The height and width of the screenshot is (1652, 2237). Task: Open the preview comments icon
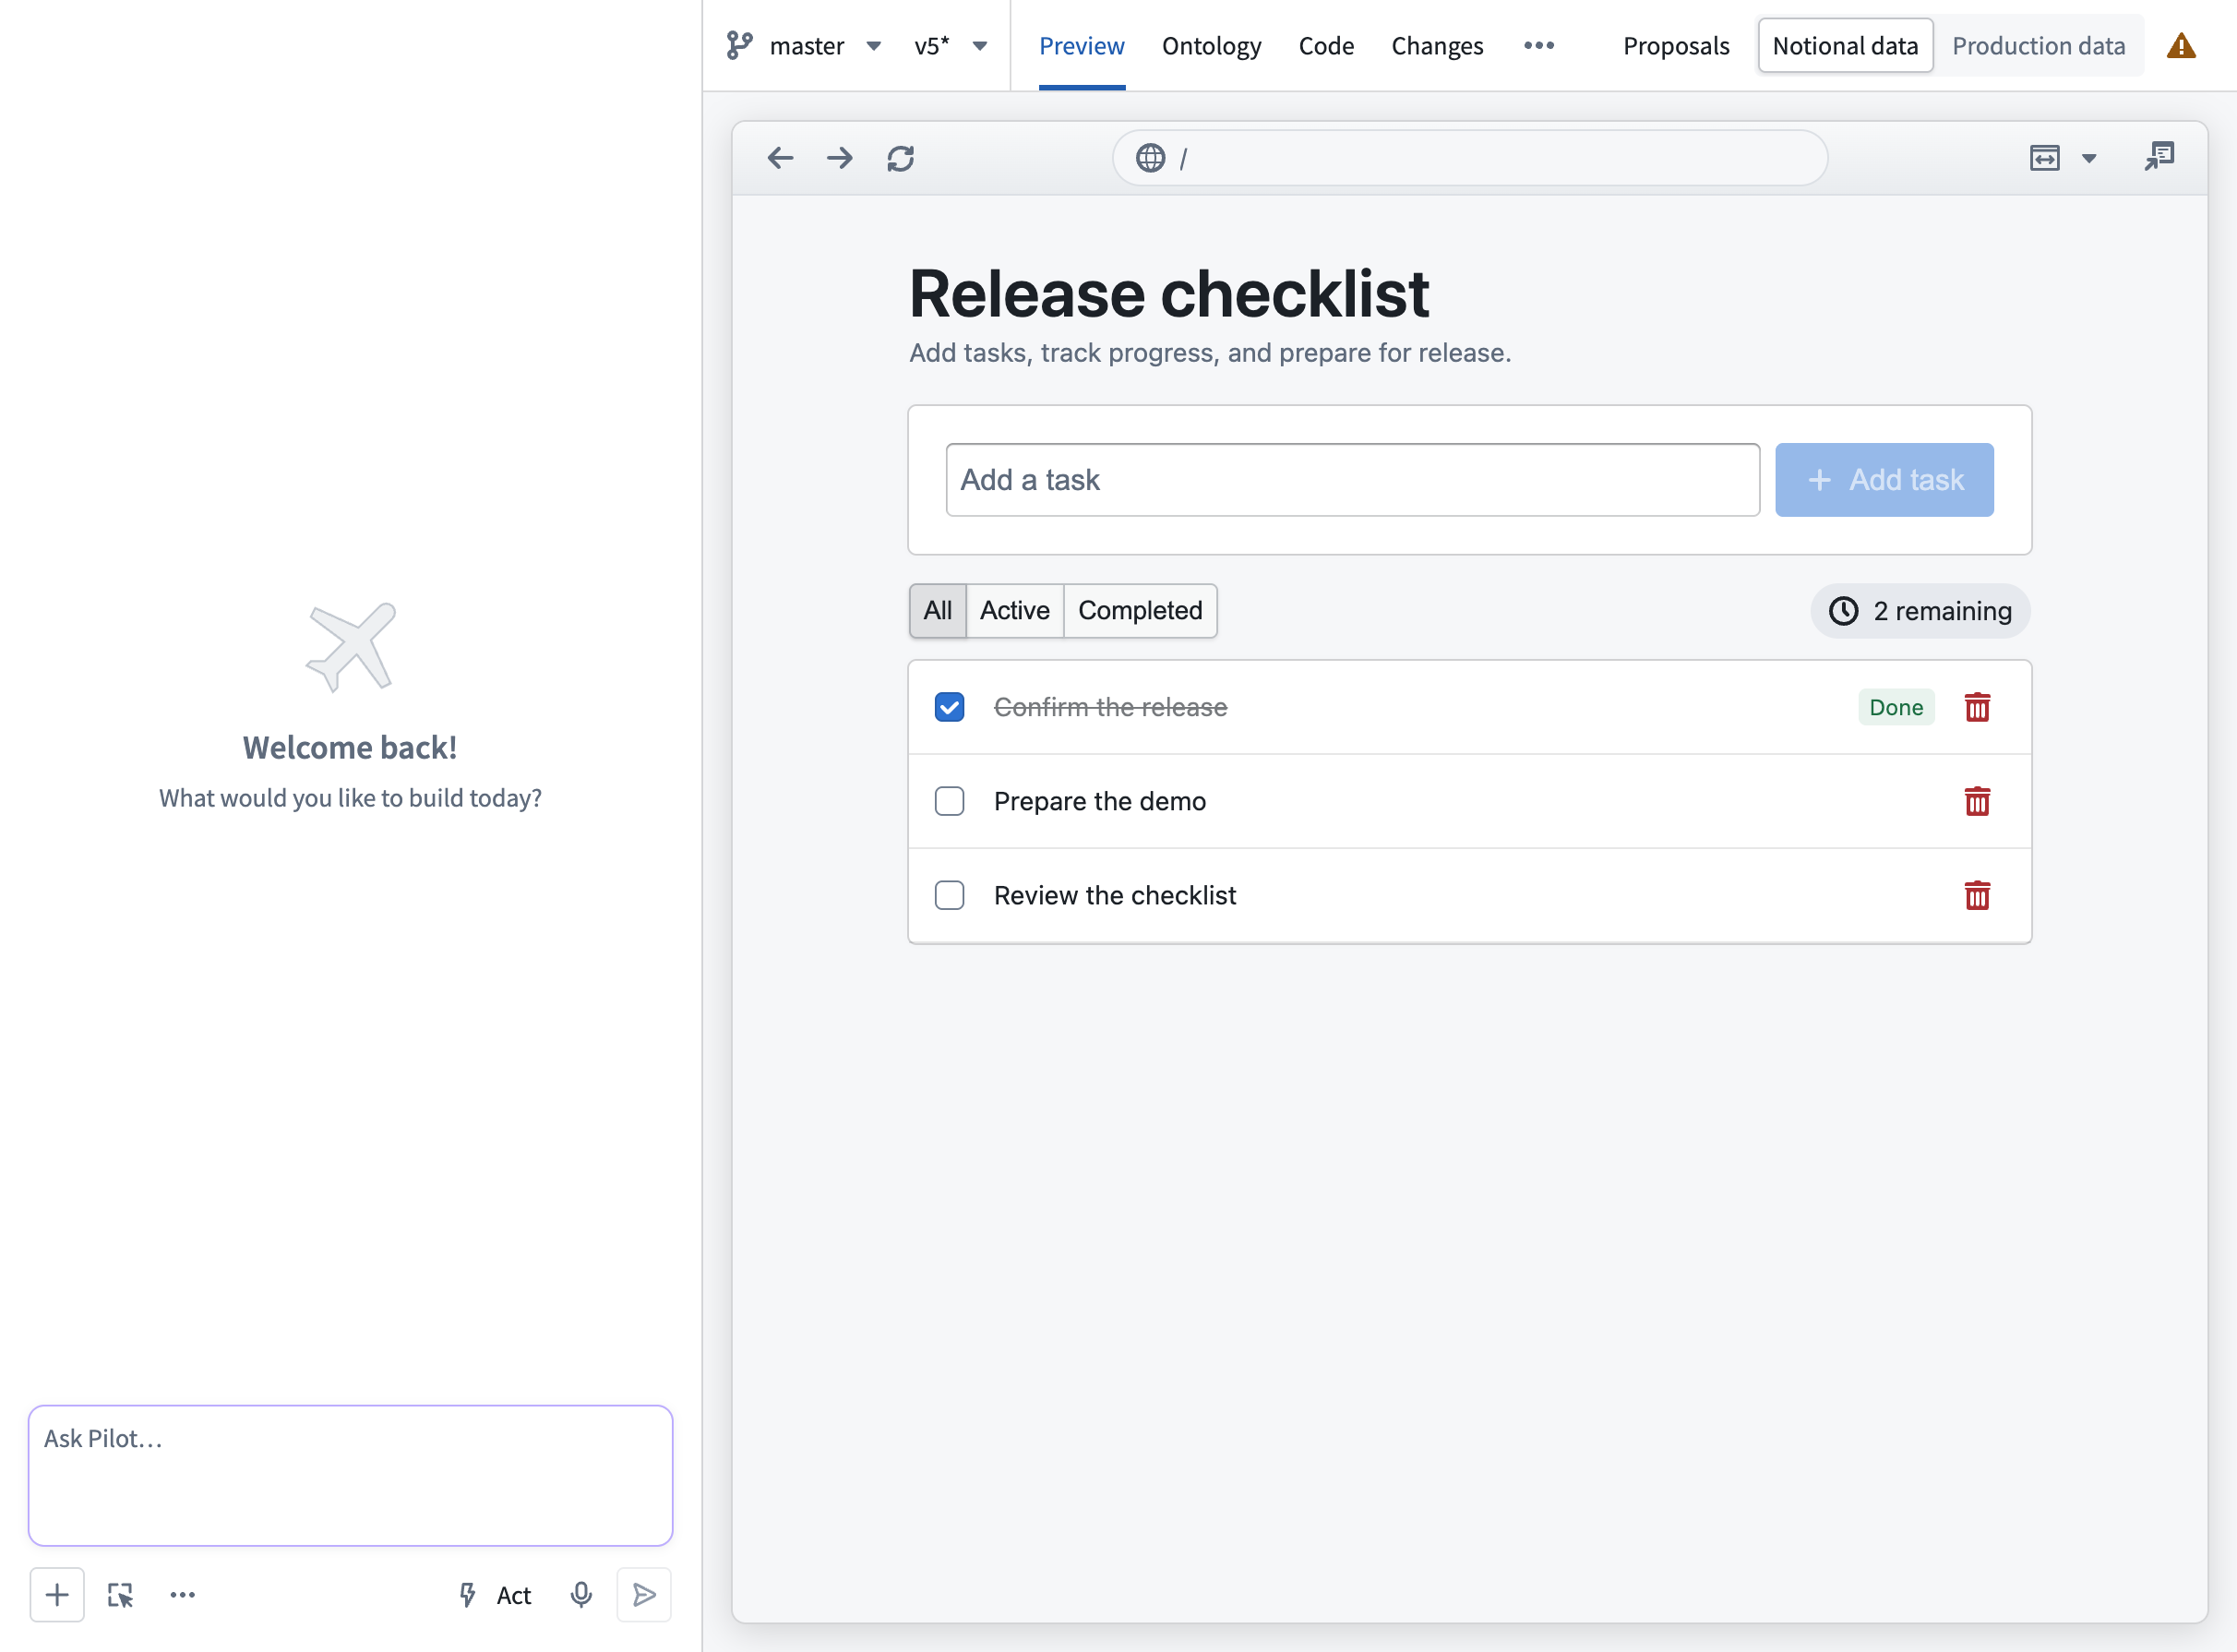click(2159, 156)
